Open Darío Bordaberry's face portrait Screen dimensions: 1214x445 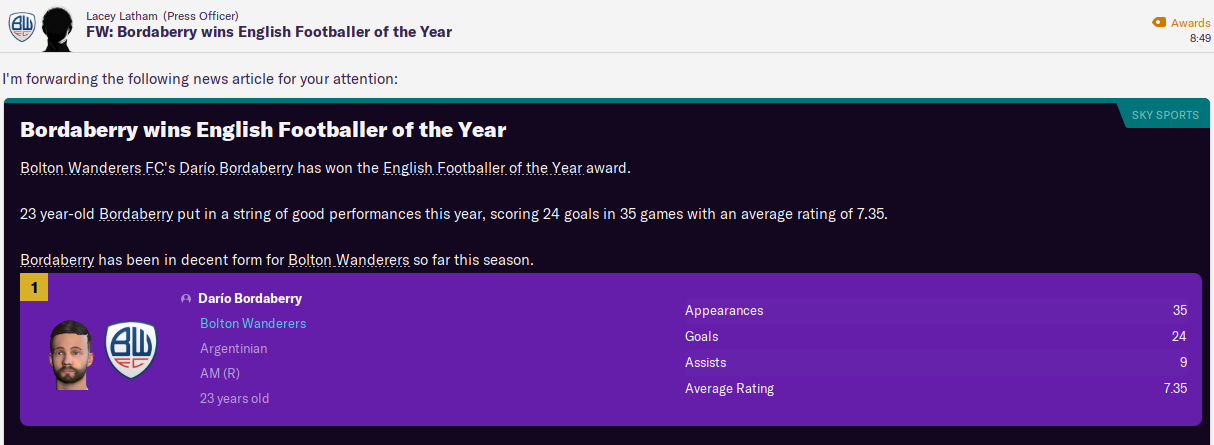coord(72,354)
